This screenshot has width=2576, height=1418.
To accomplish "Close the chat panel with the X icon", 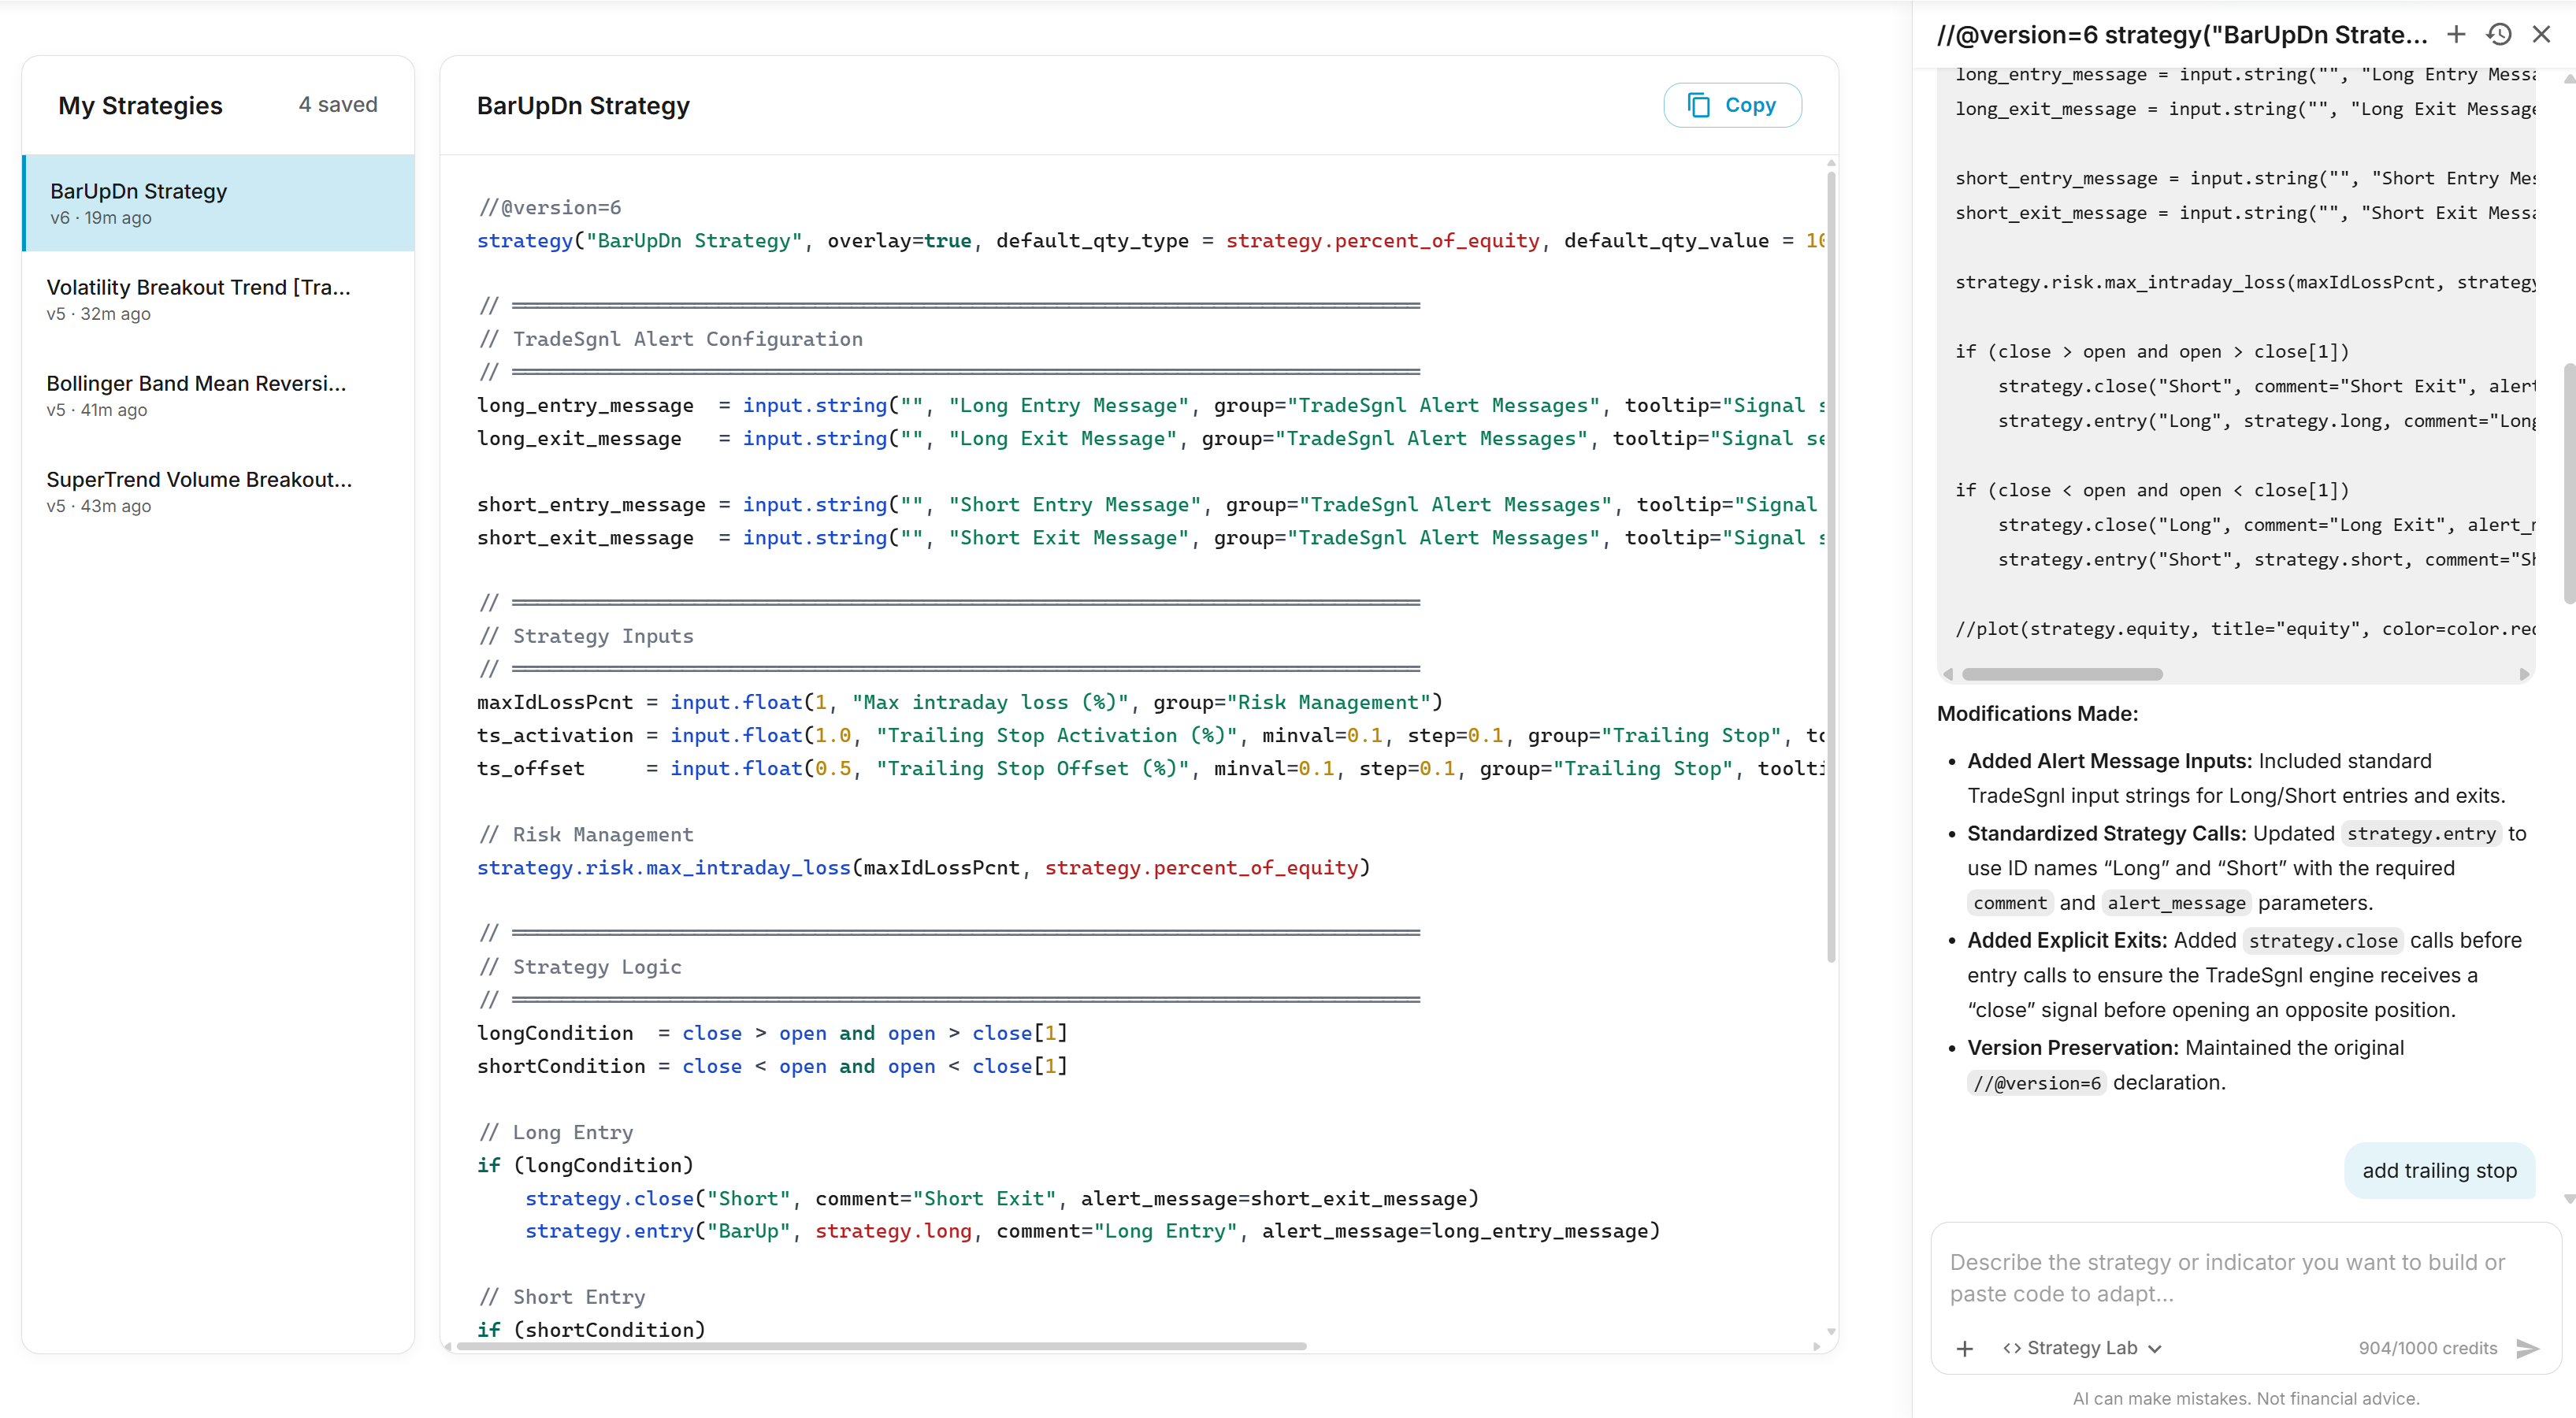I will [x=2542, y=33].
